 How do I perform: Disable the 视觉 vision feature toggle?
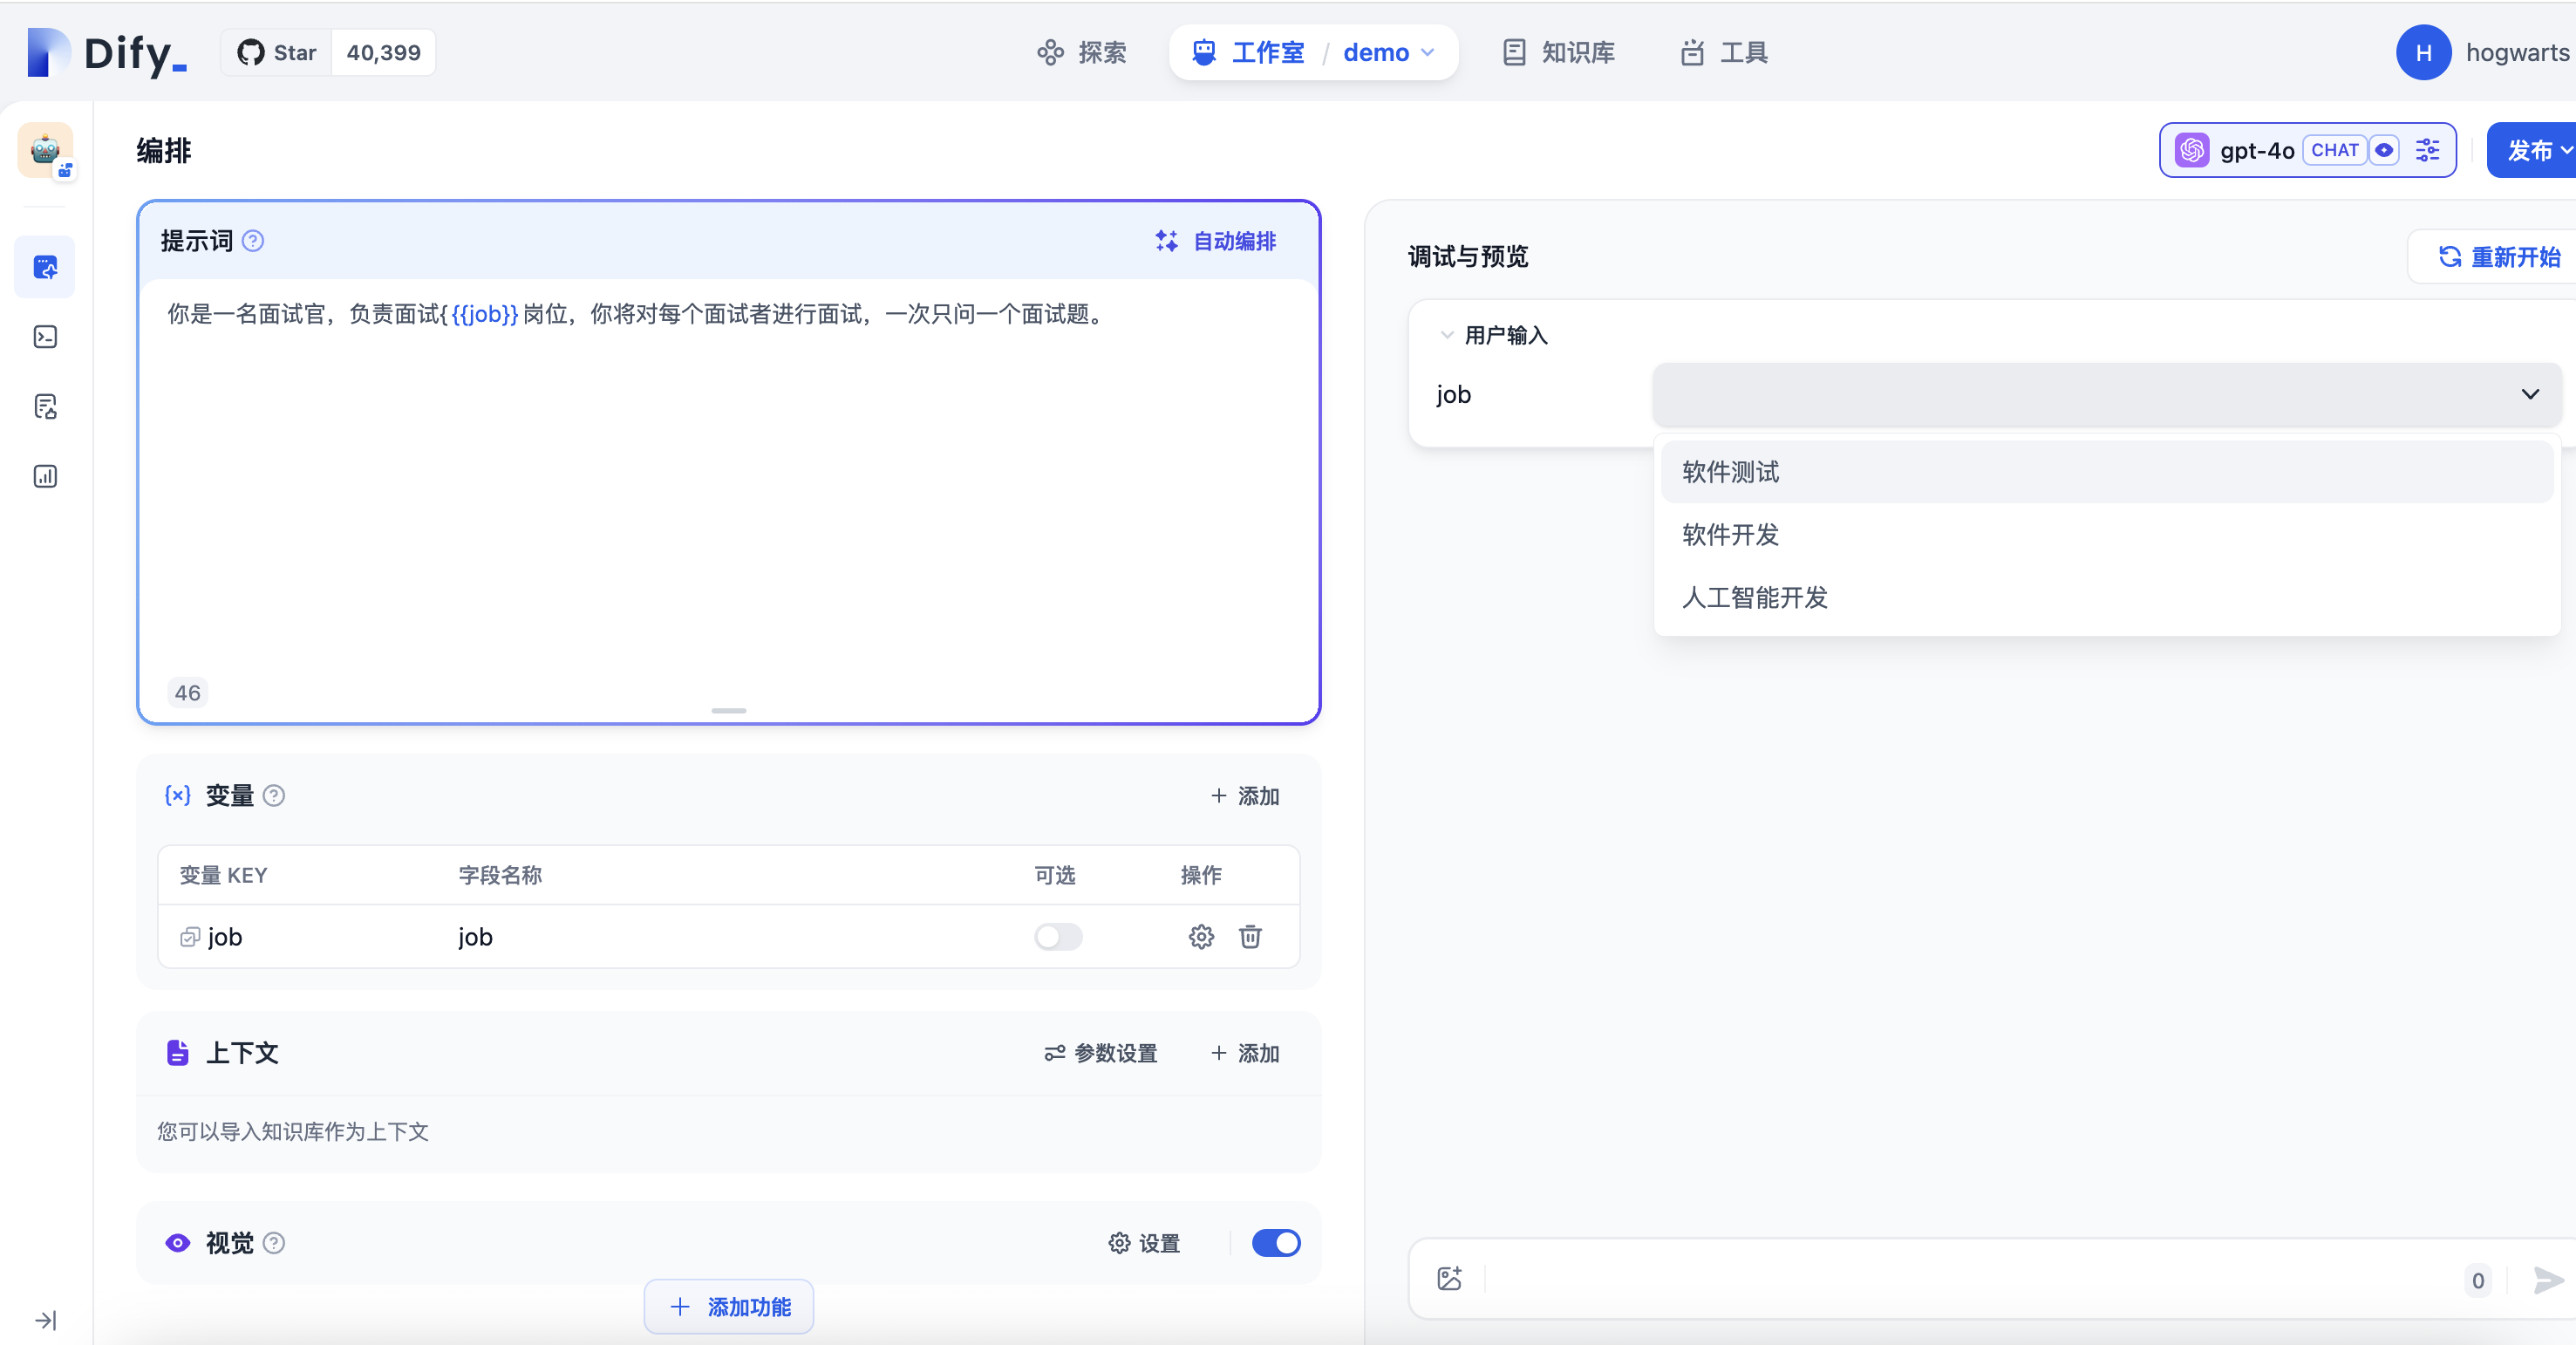pos(1275,1243)
